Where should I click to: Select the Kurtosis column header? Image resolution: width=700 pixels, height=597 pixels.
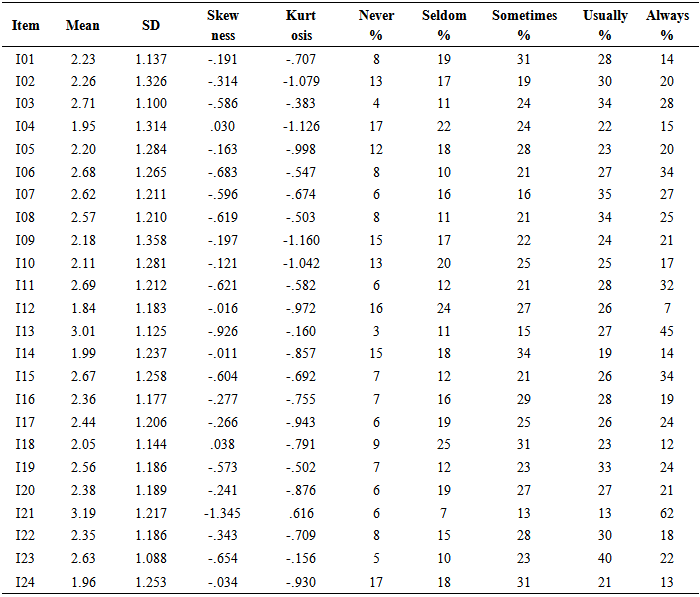point(300,25)
